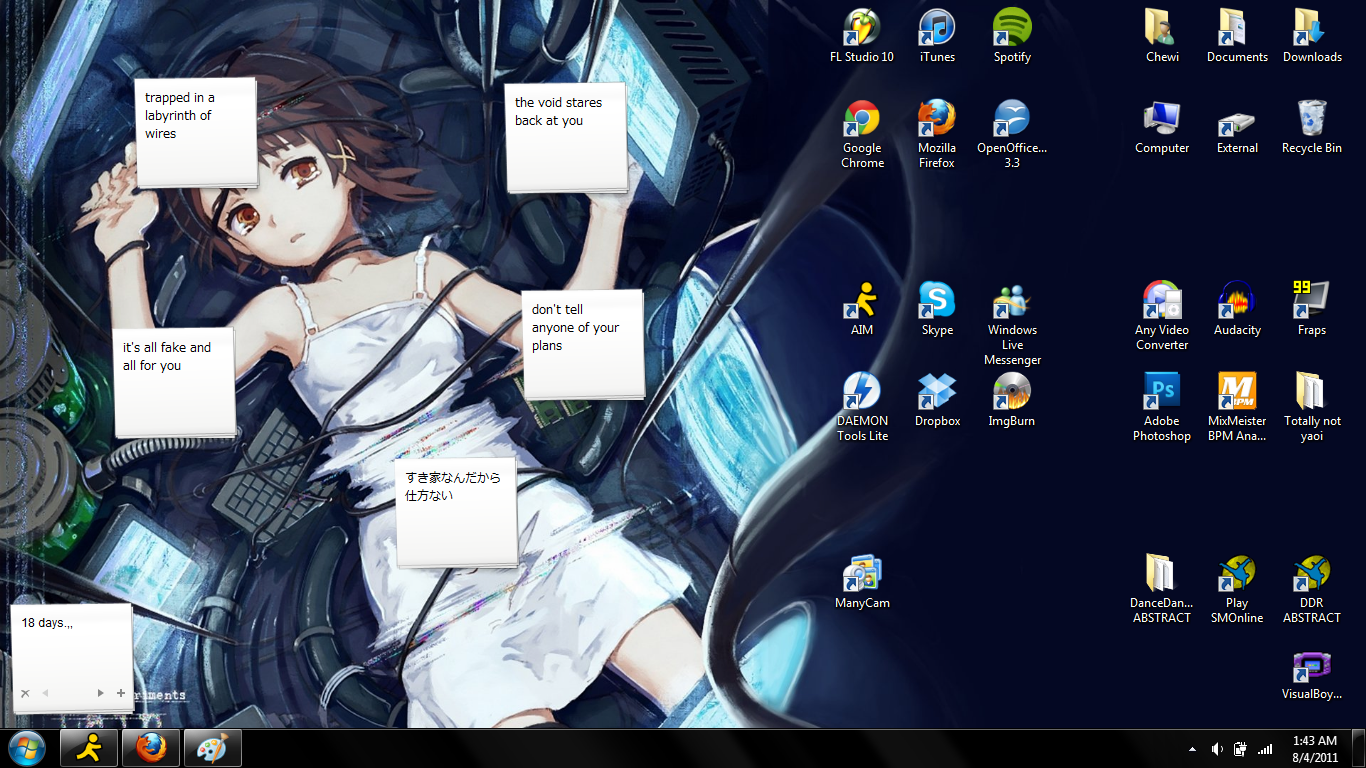Select the Fraps desktop icon
1366x768 pixels.
(x=1312, y=309)
